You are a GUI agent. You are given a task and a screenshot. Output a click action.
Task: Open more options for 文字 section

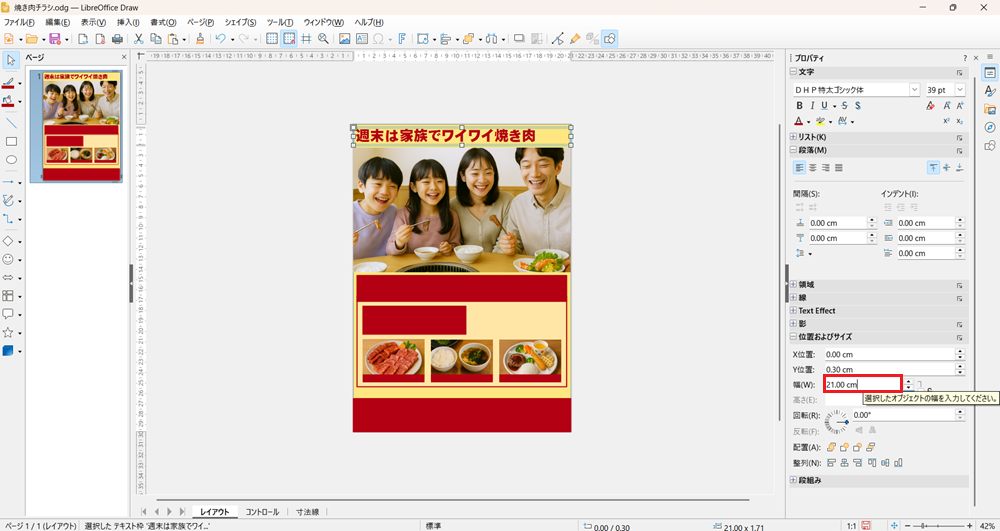(x=959, y=73)
